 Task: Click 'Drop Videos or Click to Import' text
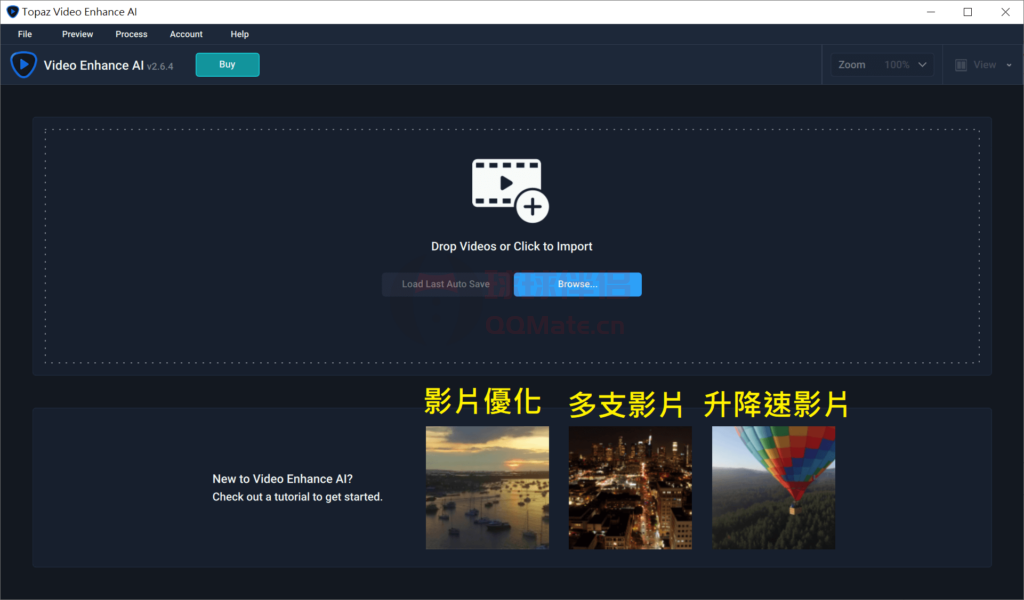tap(511, 246)
